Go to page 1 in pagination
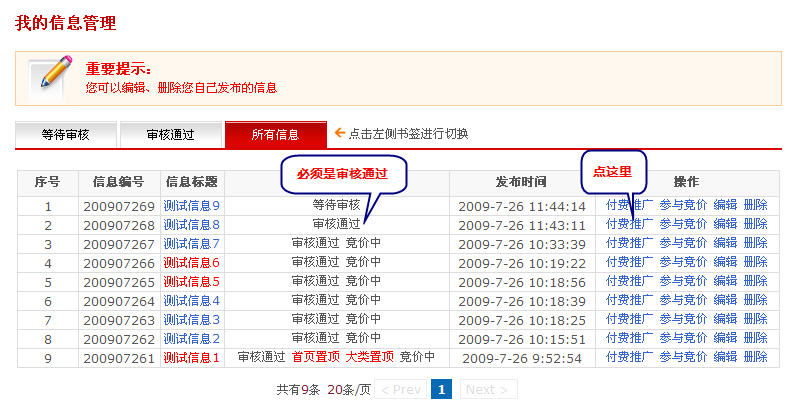Viewport: 790px width, 407px height. click(442, 389)
